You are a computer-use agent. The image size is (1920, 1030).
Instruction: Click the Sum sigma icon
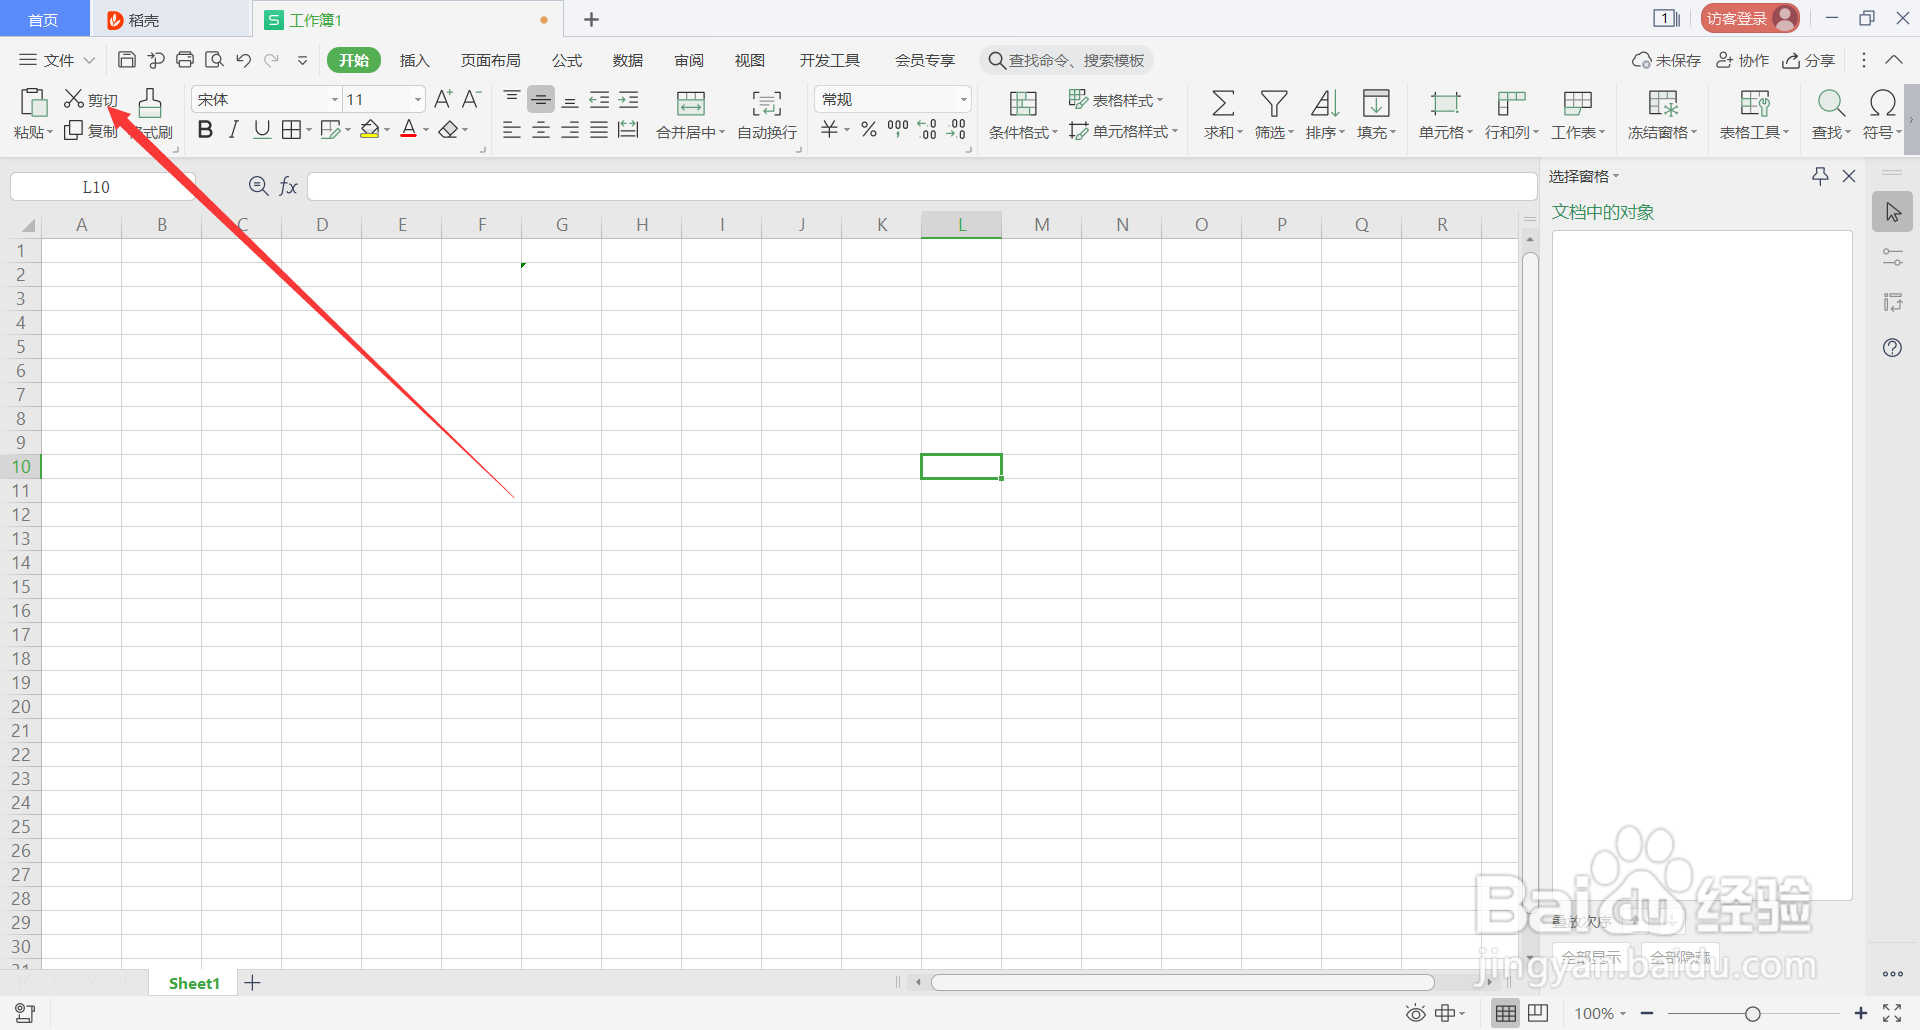(x=1222, y=103)
